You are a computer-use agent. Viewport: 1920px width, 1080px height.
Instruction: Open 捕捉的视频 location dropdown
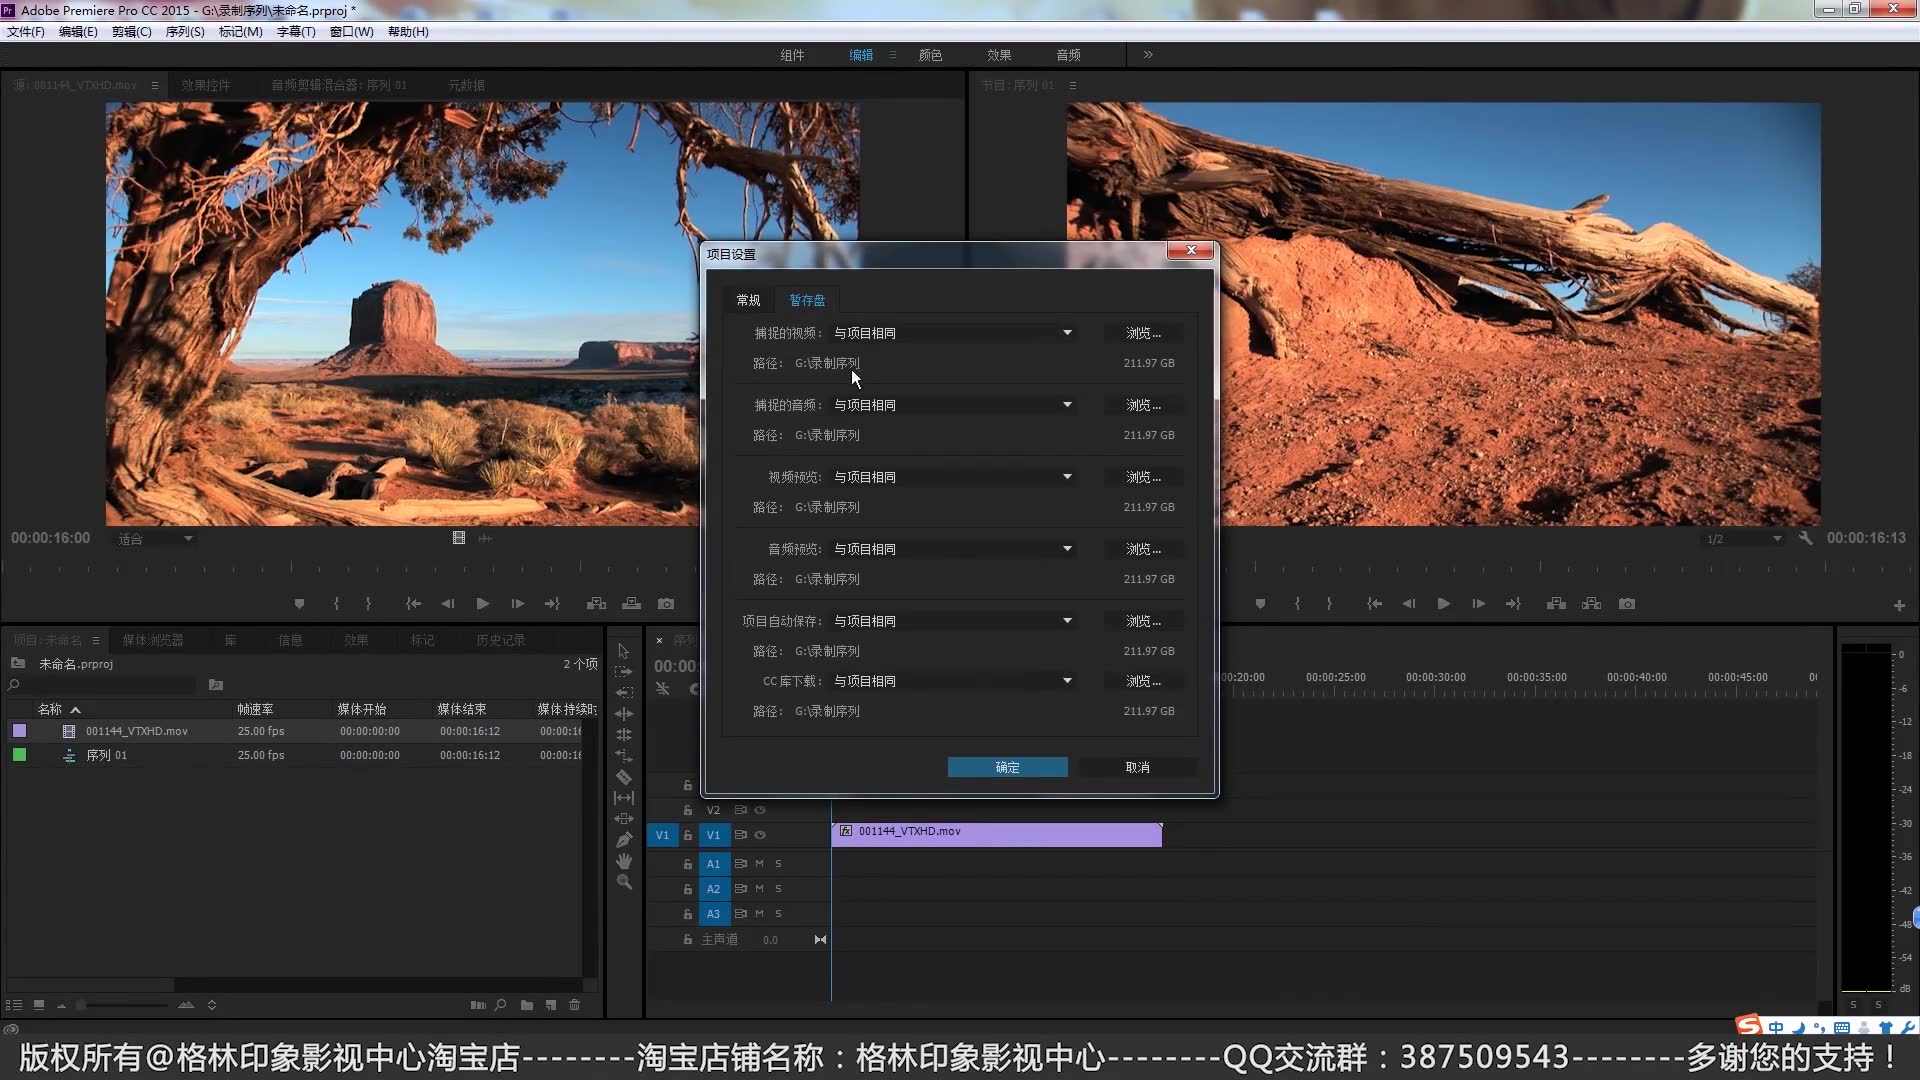1067,333
